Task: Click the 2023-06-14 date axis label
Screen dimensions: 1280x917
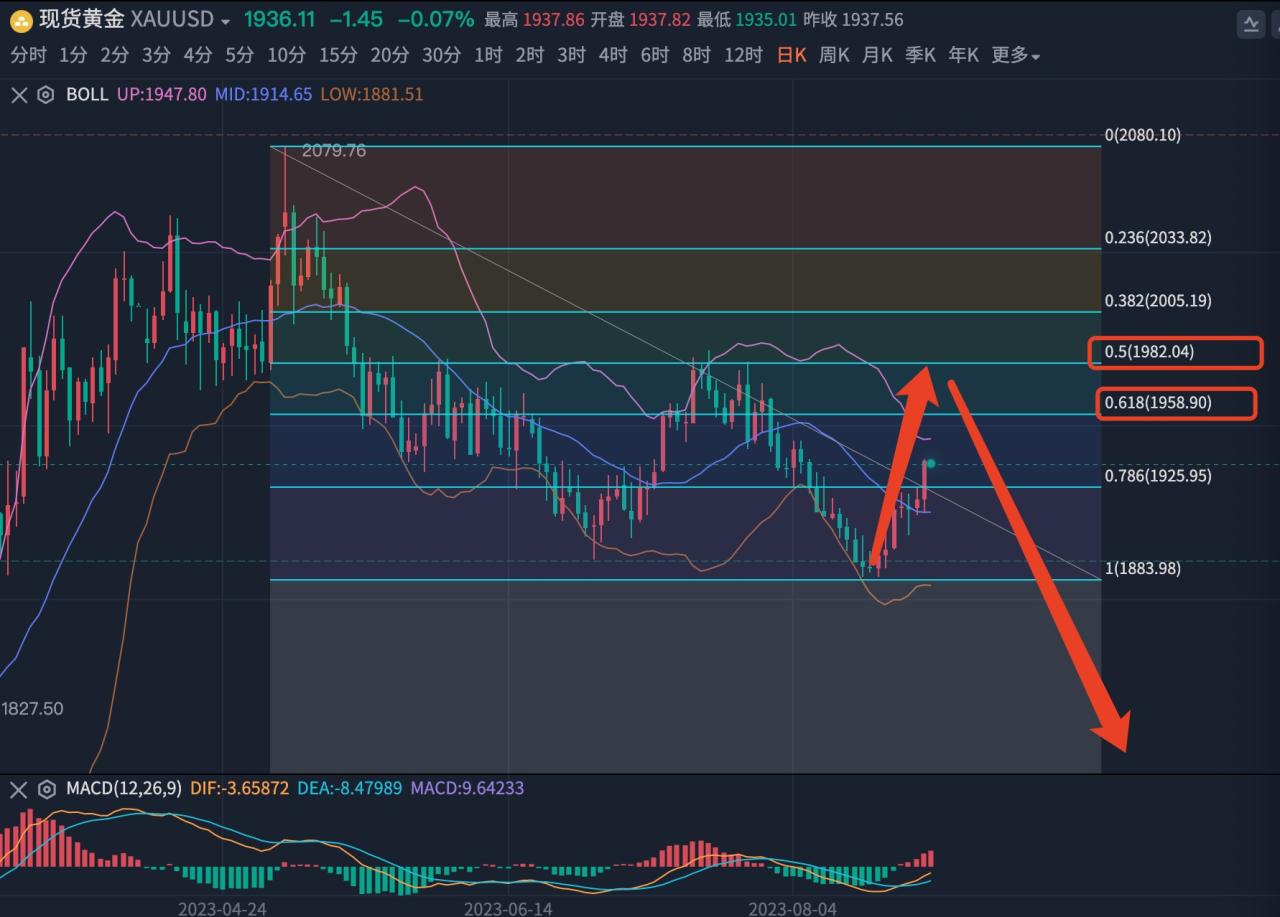Action: pyautogui.click(x=508, y=909)
